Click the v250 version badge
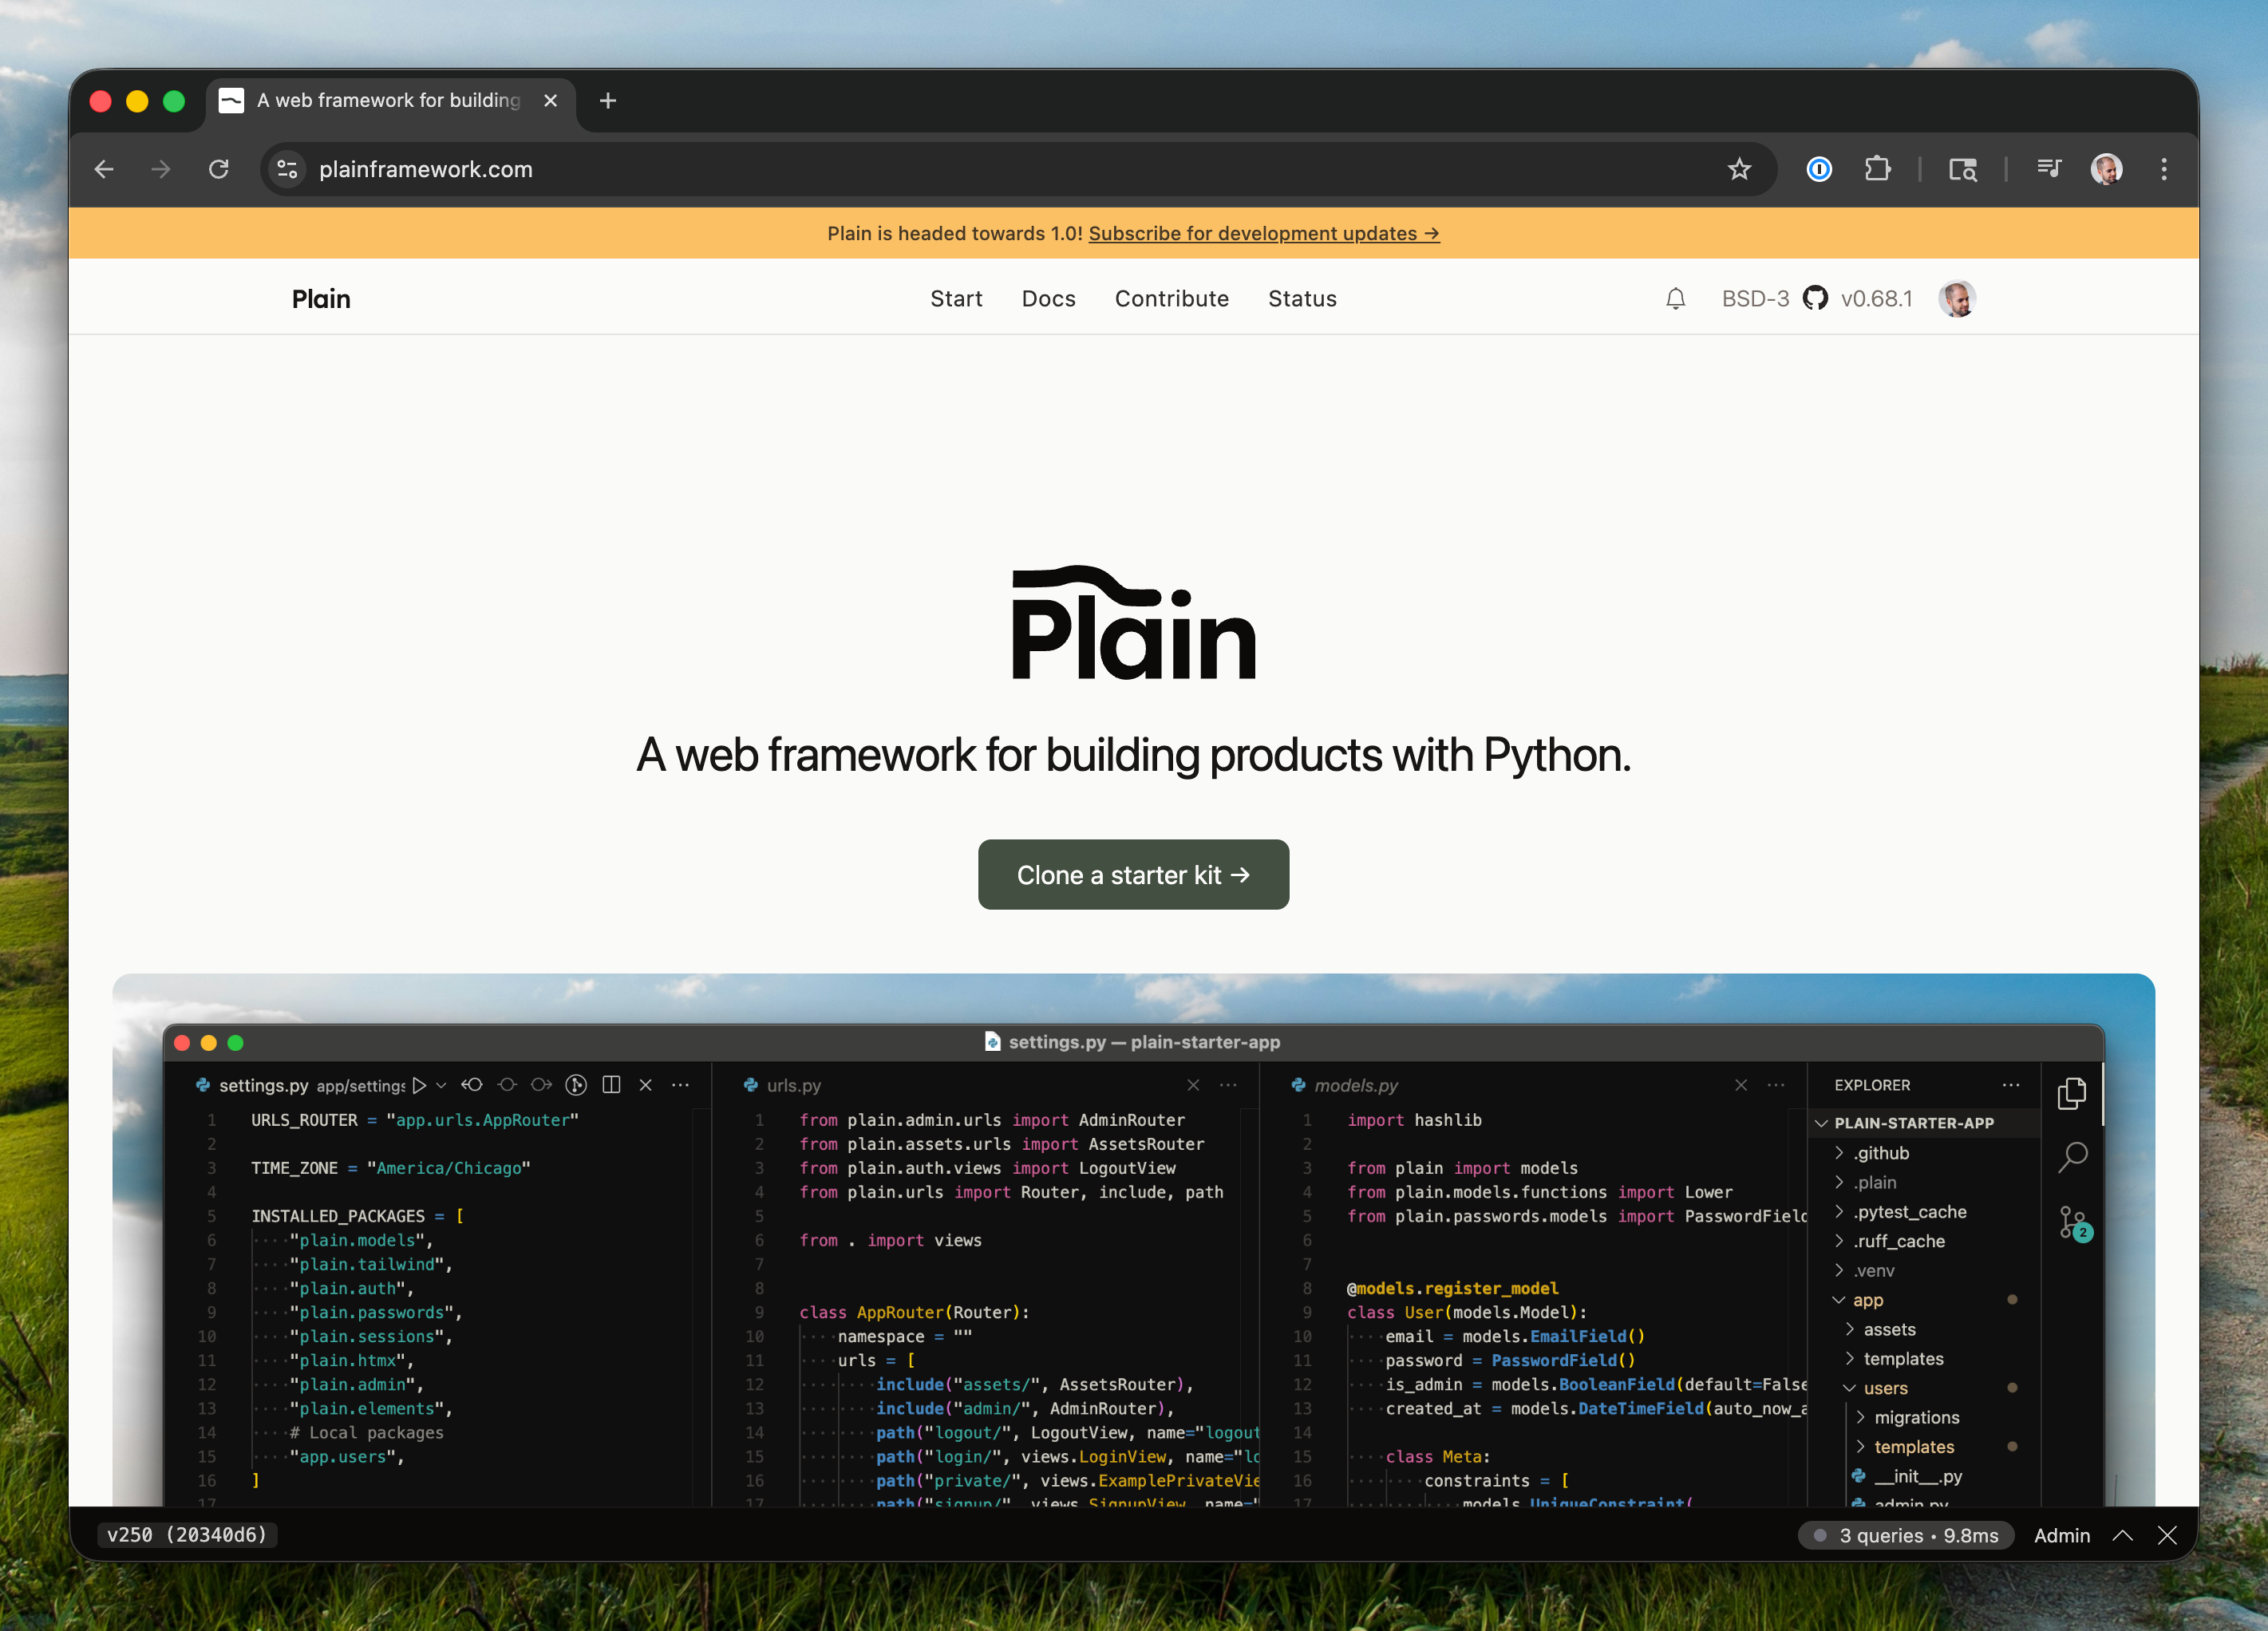Image resolution: width=2268 pixels, height=1631 pixels. click(188, 1535)
